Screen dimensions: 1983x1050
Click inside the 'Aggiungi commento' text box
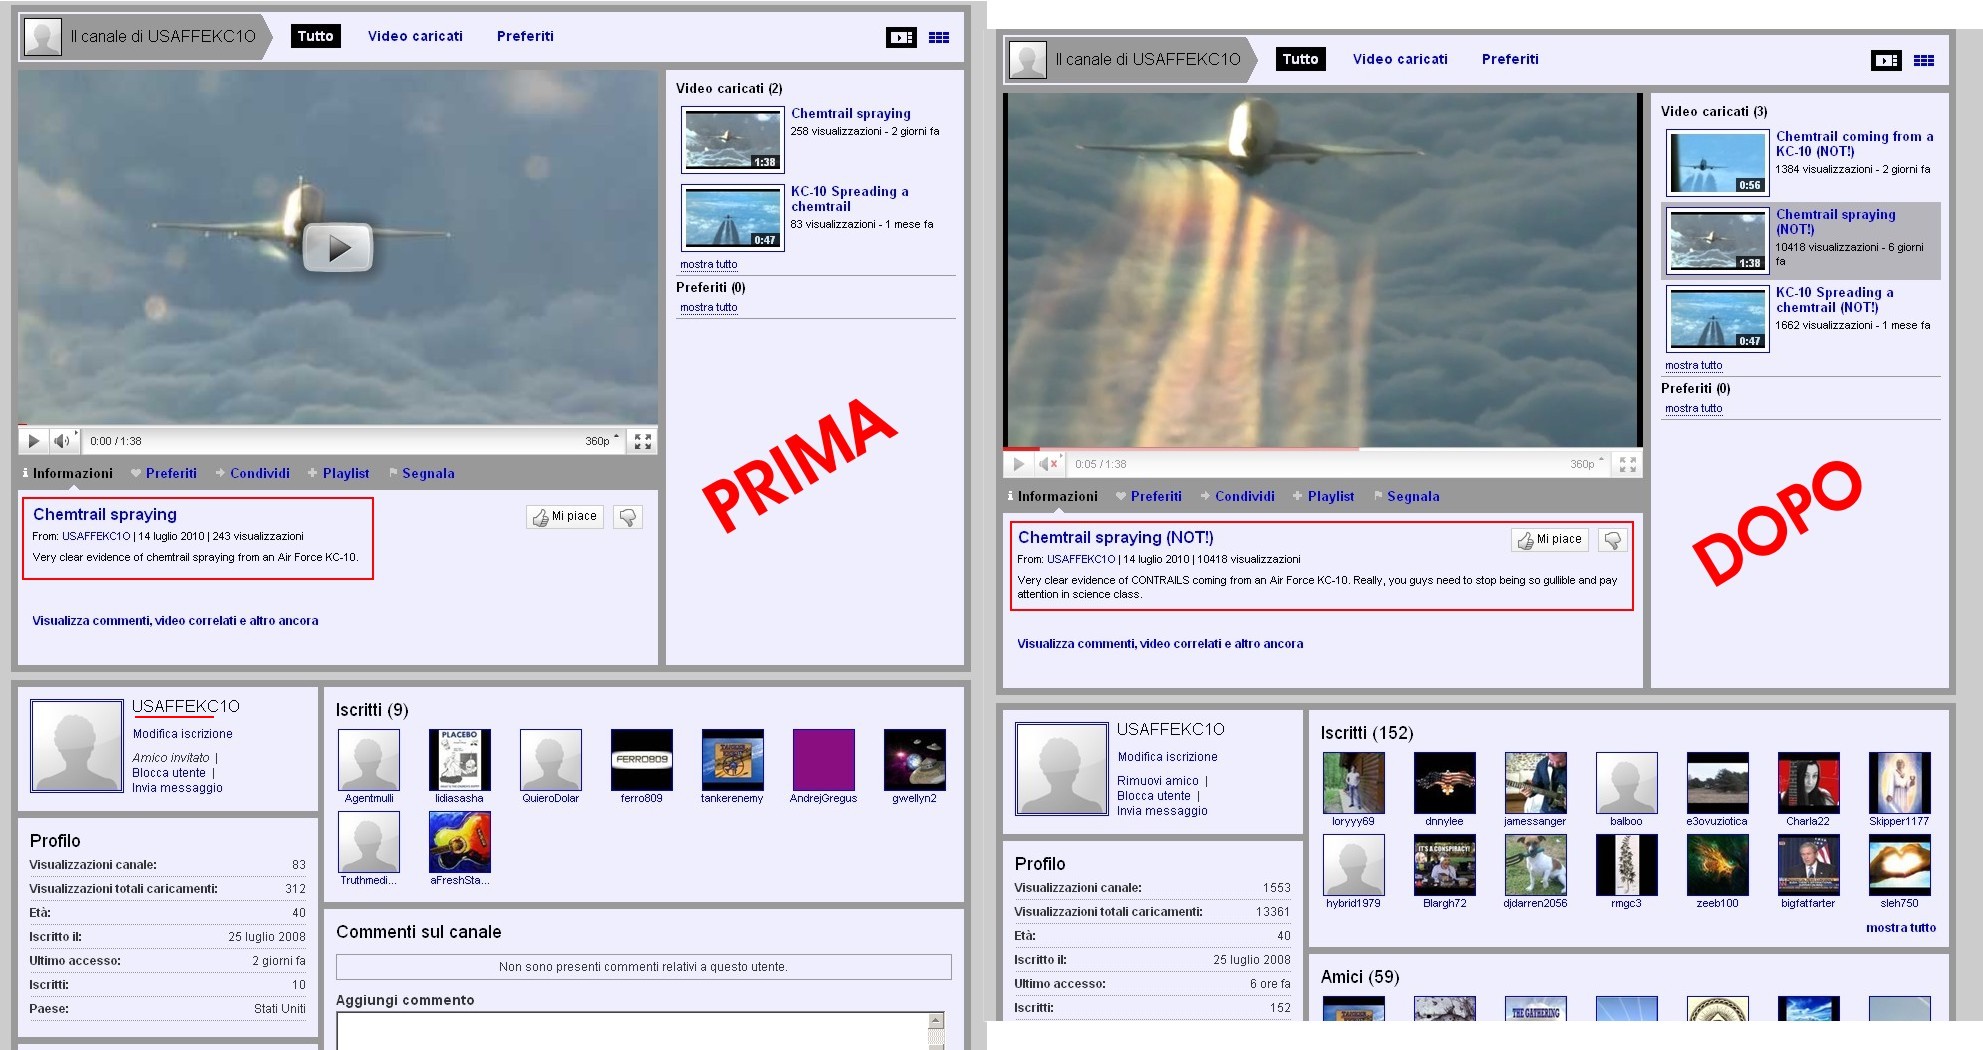coord(632,1030)
